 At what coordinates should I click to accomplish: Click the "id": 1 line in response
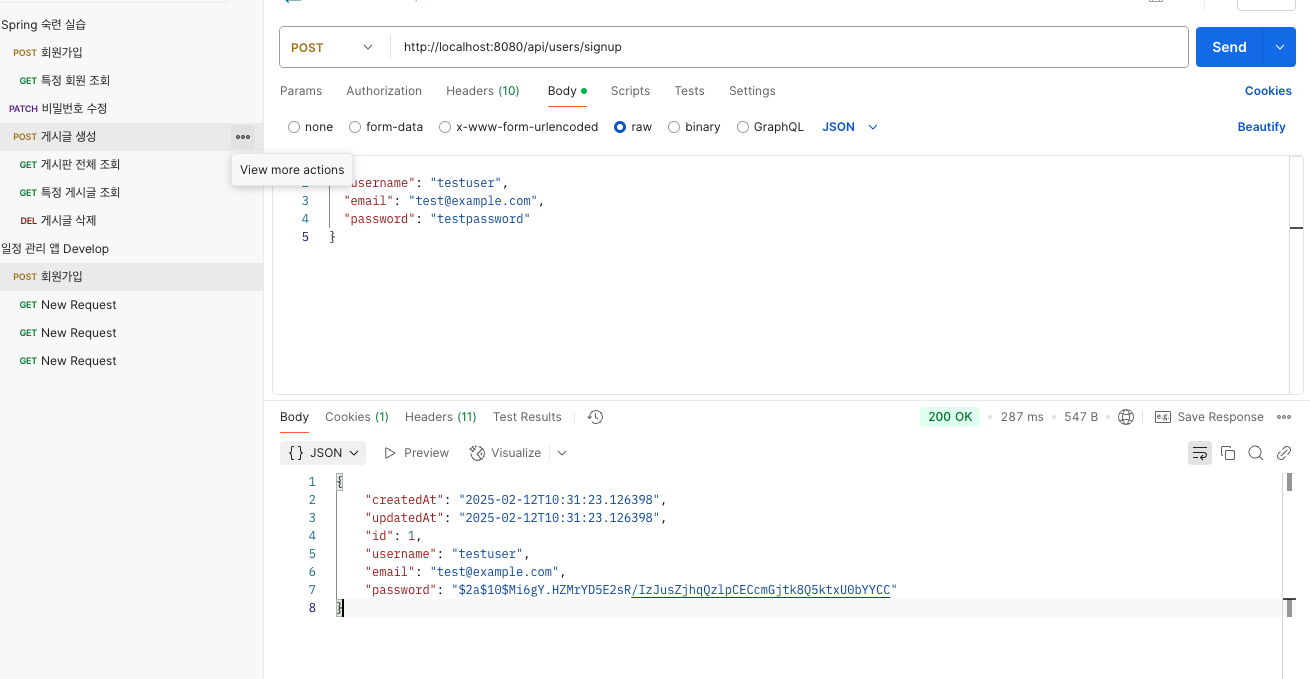click(x=393, y=536)
